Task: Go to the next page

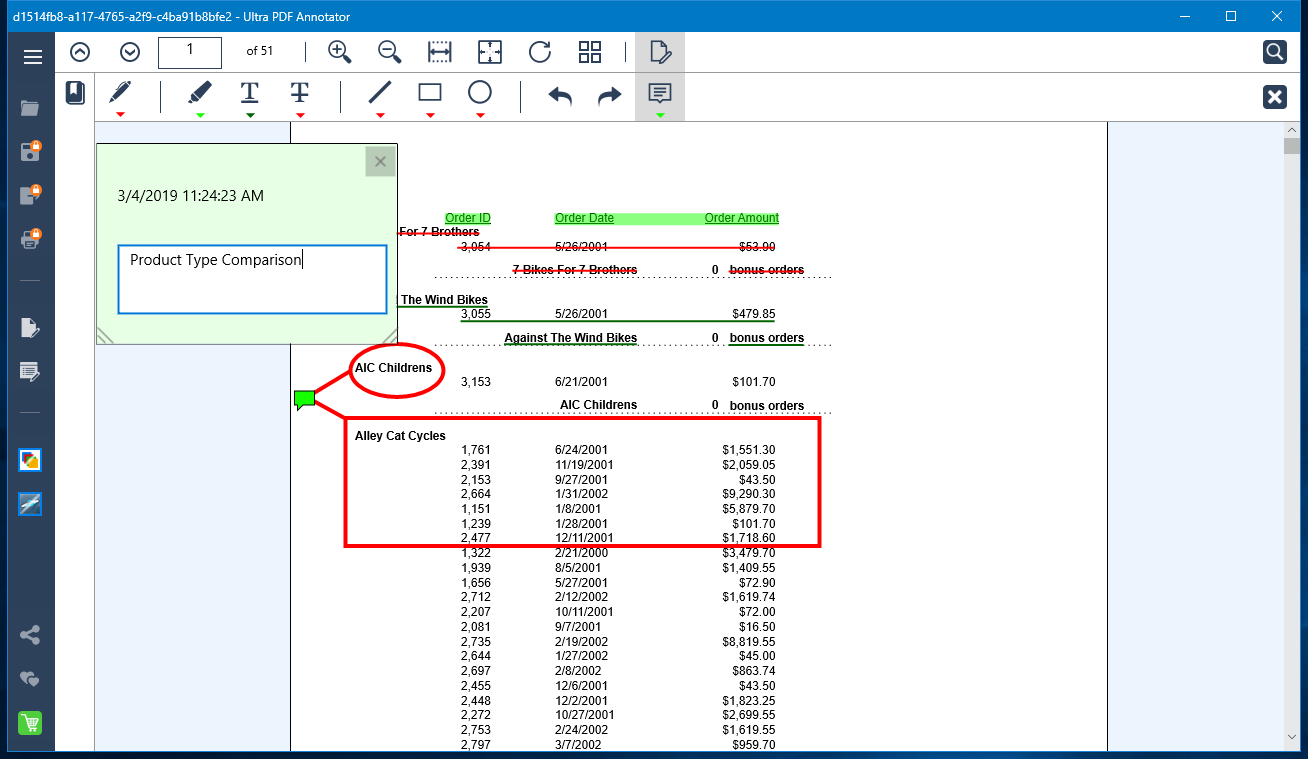Action: pos(130,52)
